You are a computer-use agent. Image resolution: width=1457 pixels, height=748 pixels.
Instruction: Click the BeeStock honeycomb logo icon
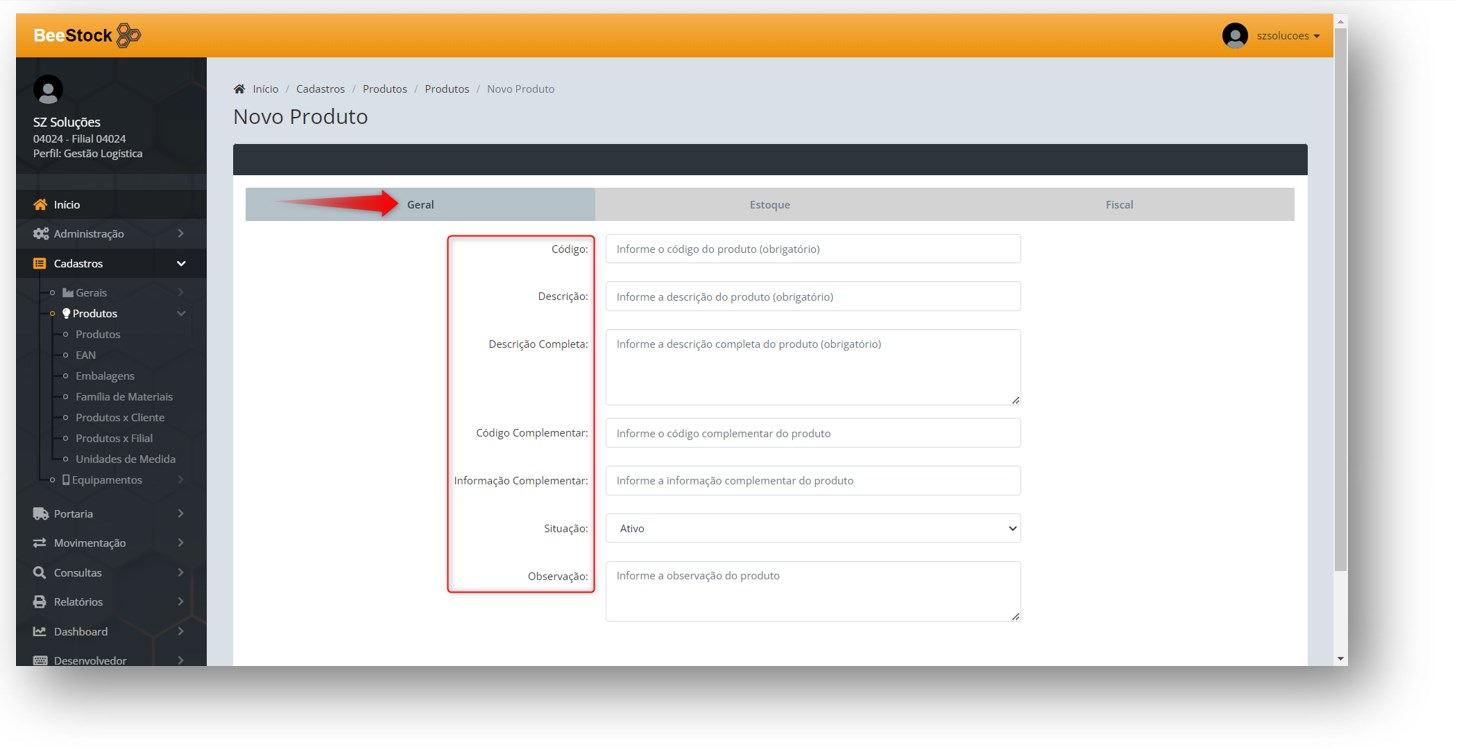pos(128,36)
